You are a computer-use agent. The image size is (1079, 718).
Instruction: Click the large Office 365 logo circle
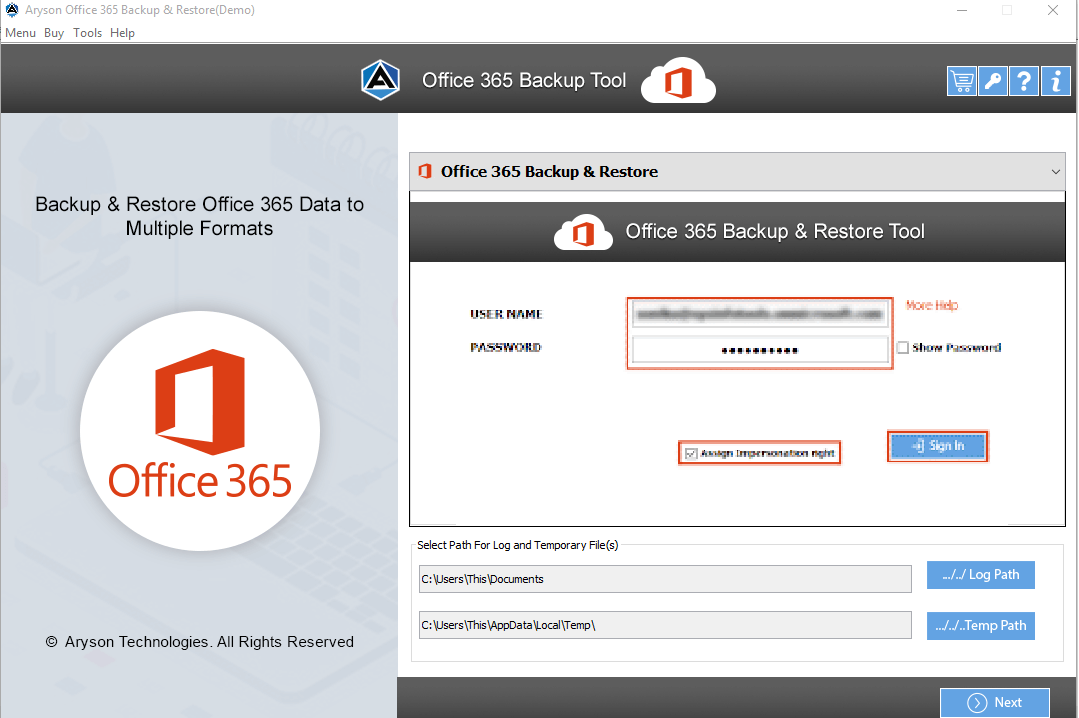tap(200, 431)
